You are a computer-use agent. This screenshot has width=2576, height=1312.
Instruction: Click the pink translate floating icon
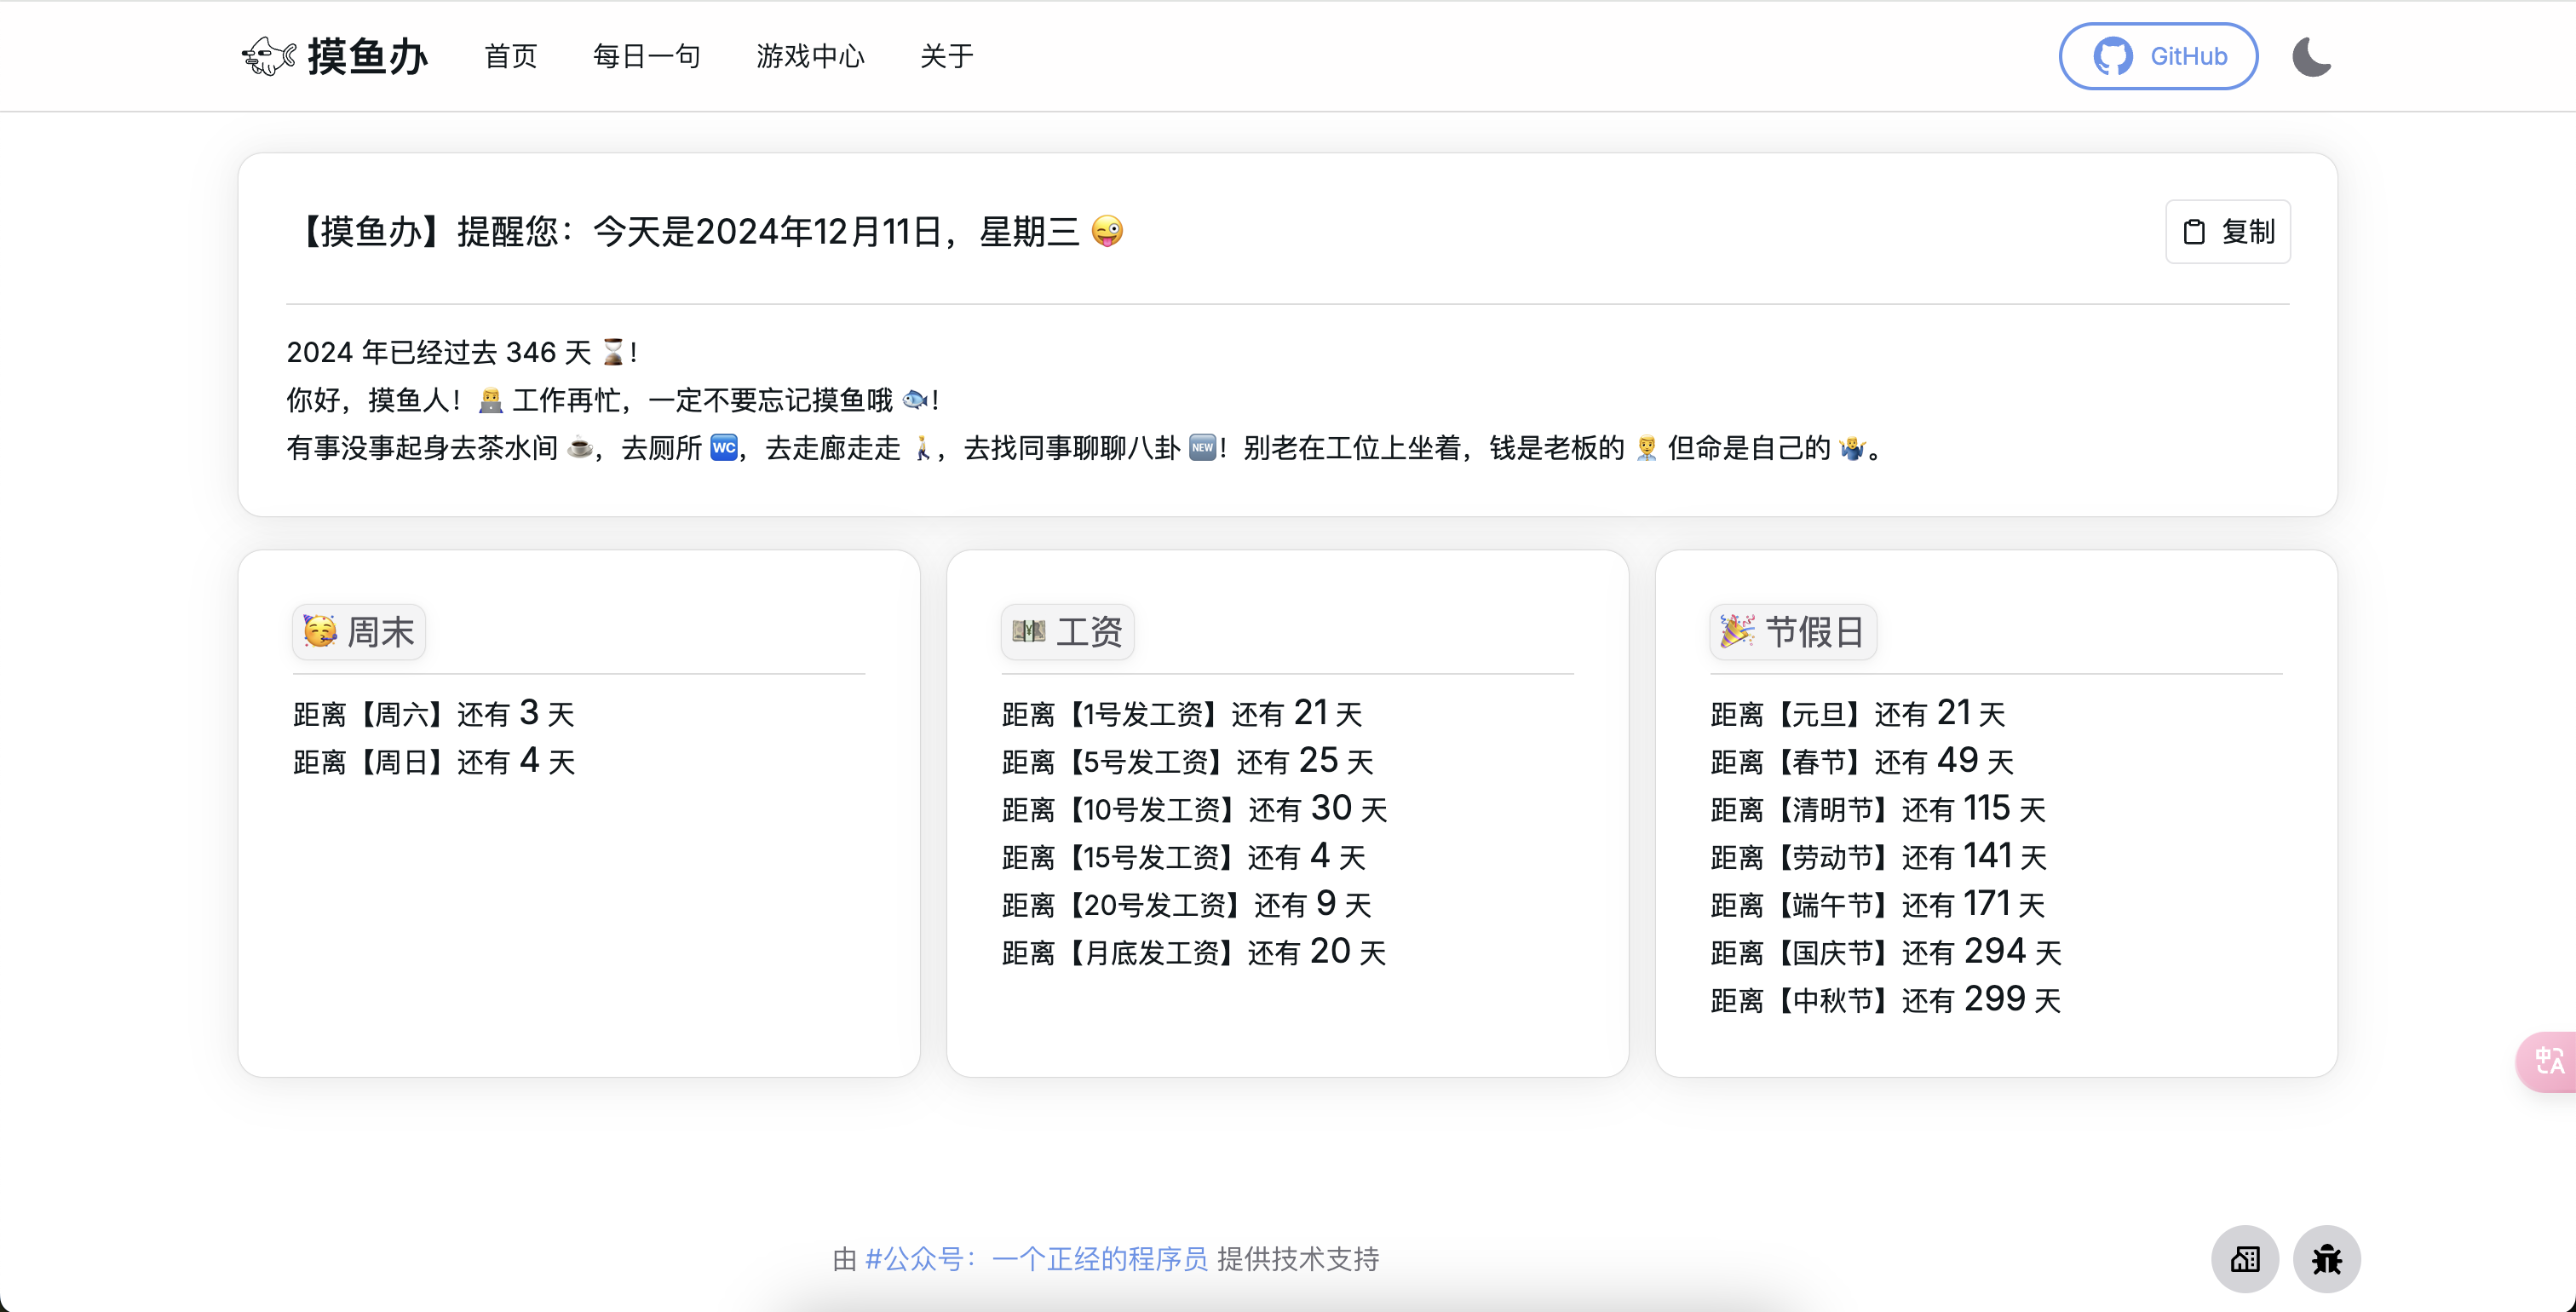pyautogui.click(x=2548, y=1060)
